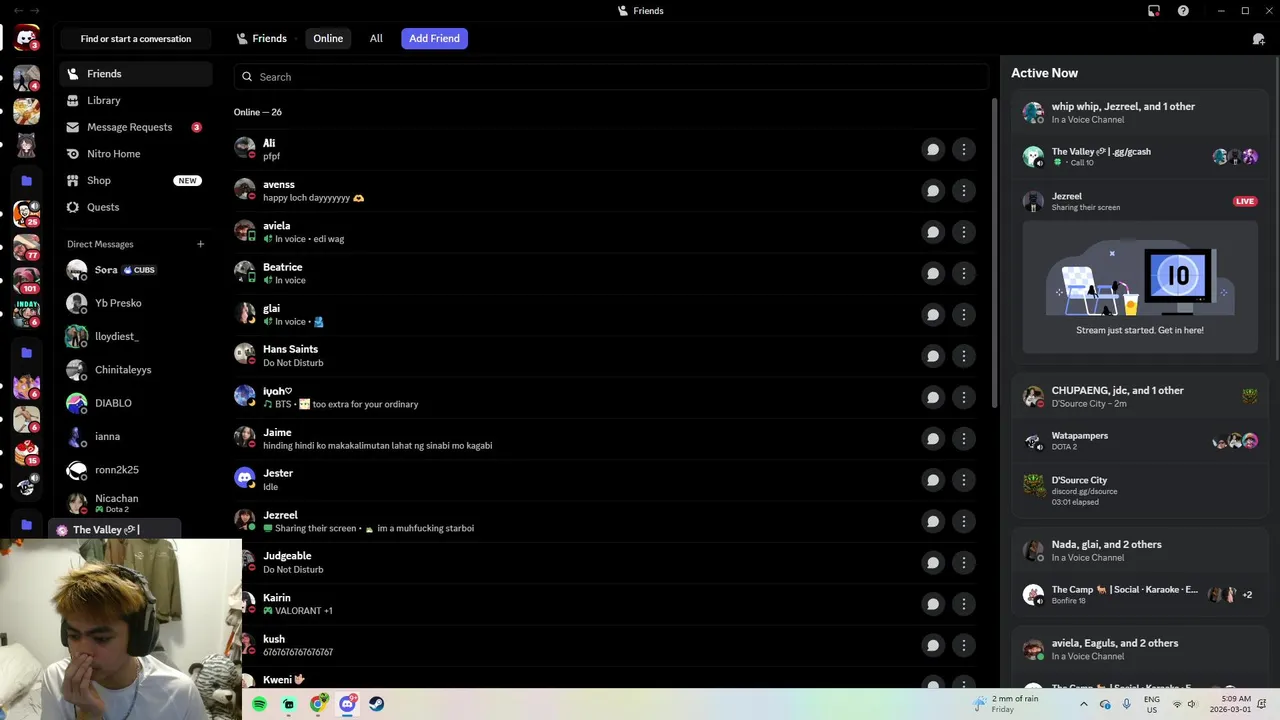Open Watapampers DOTA 2 activity
Screen dimensions: 1280x720
tap(1140, 440)
